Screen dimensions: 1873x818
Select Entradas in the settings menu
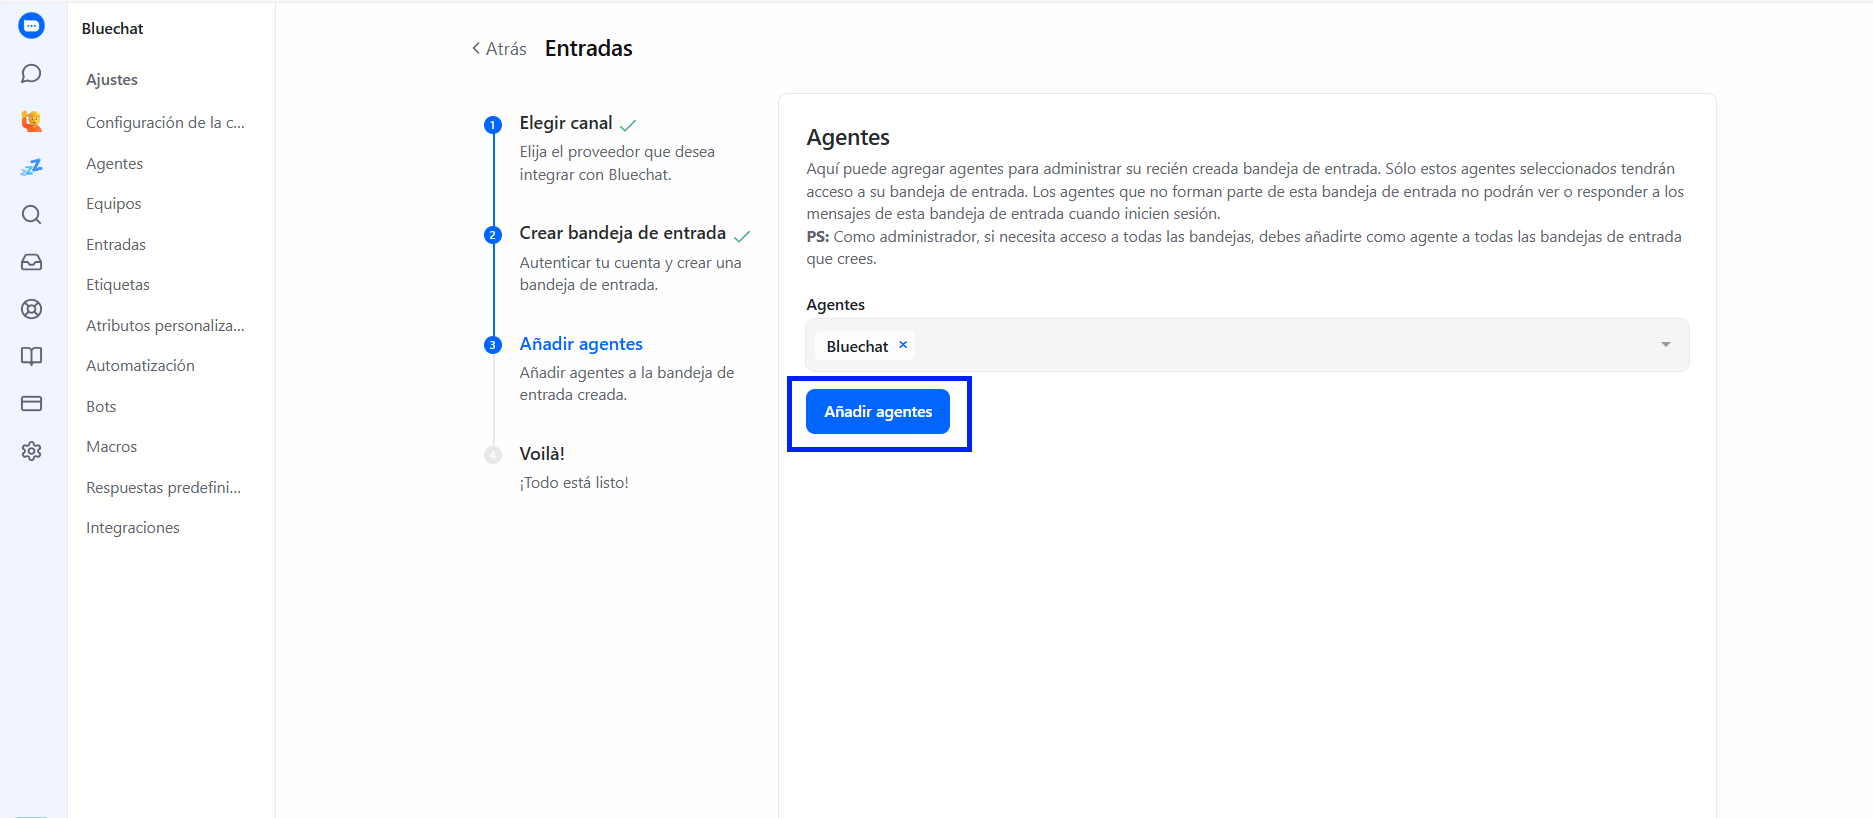coord(116,245)
